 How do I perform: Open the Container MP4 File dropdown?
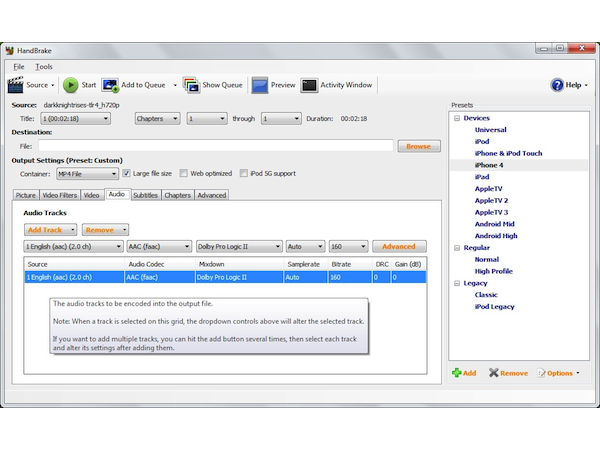pyautogui.click(x=87, y=174)
